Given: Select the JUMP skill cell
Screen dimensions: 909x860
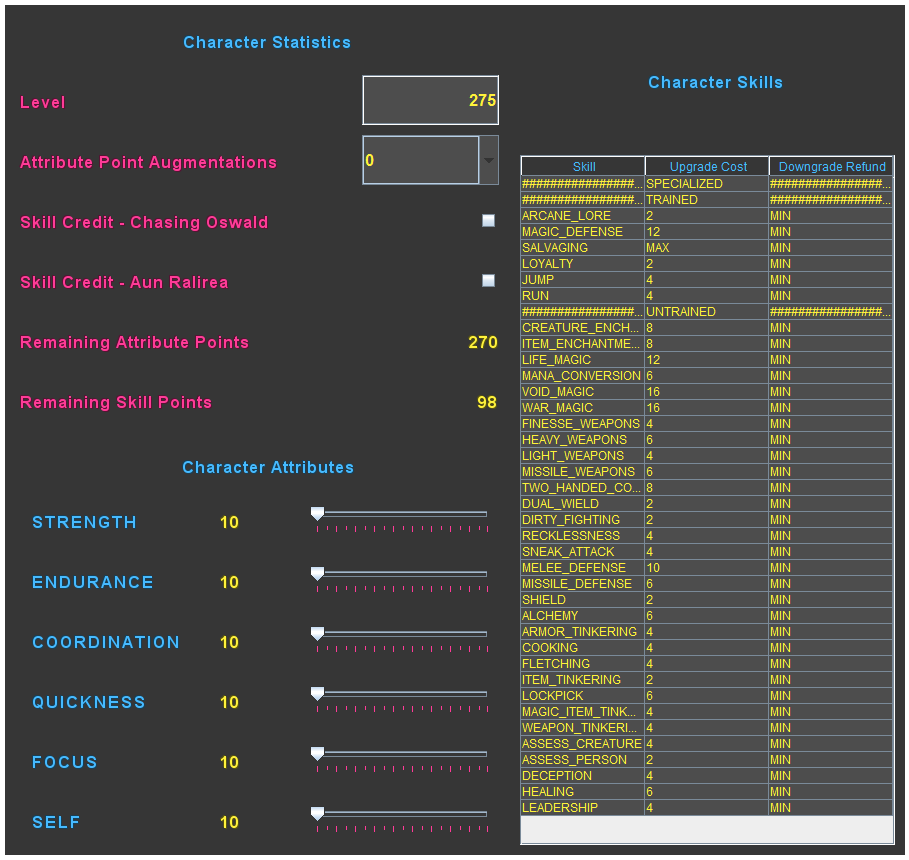Looking at the screenshot, I should tap(583, 280).
